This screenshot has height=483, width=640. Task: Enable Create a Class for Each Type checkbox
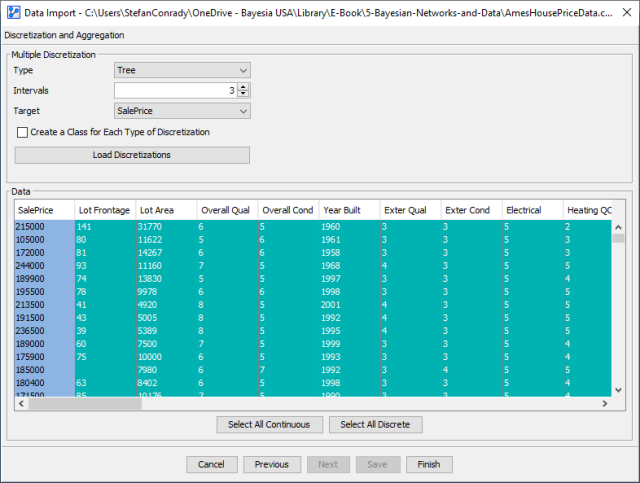(x=22, y=132)
